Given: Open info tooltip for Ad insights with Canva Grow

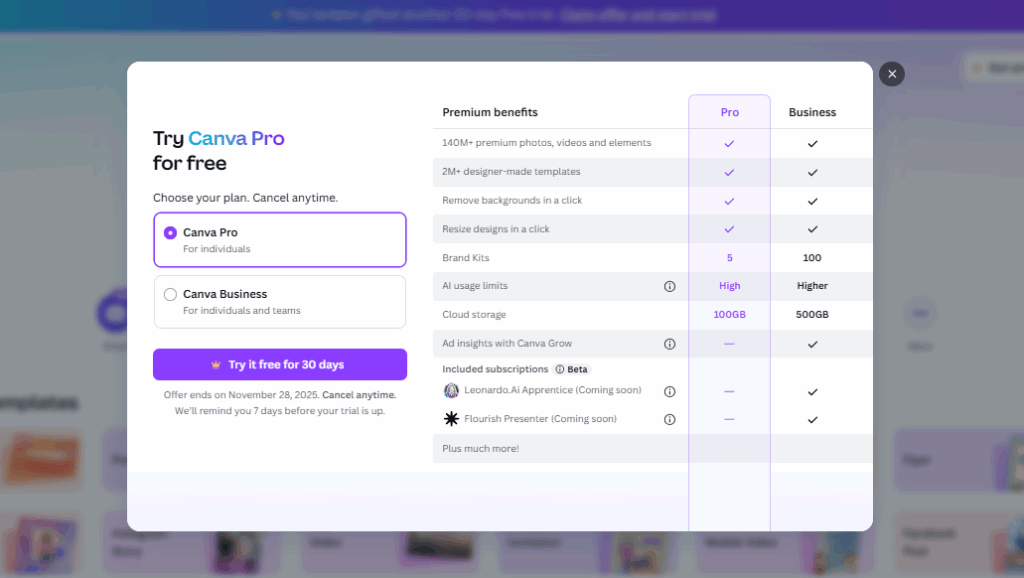Looking at the screenshot, I should tap(669, 342).
